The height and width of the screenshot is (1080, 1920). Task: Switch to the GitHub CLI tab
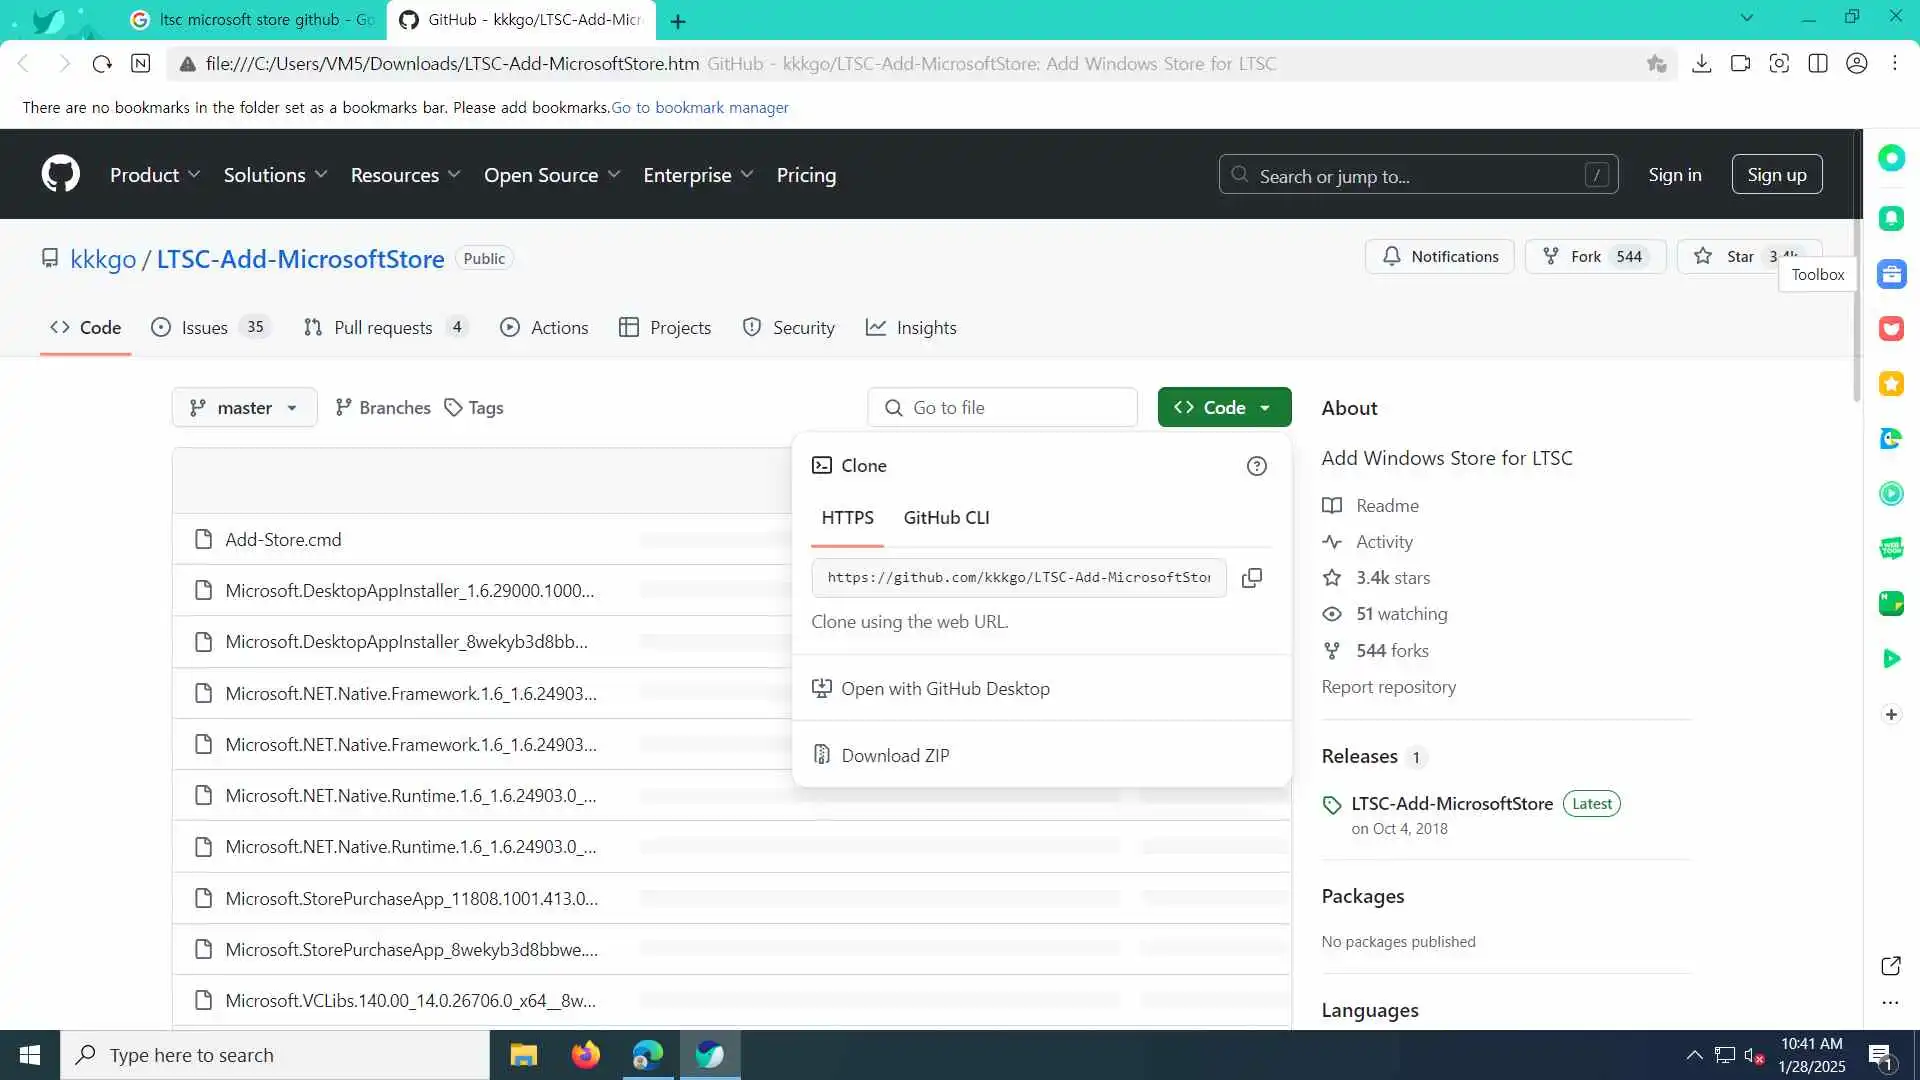(946, 518)
